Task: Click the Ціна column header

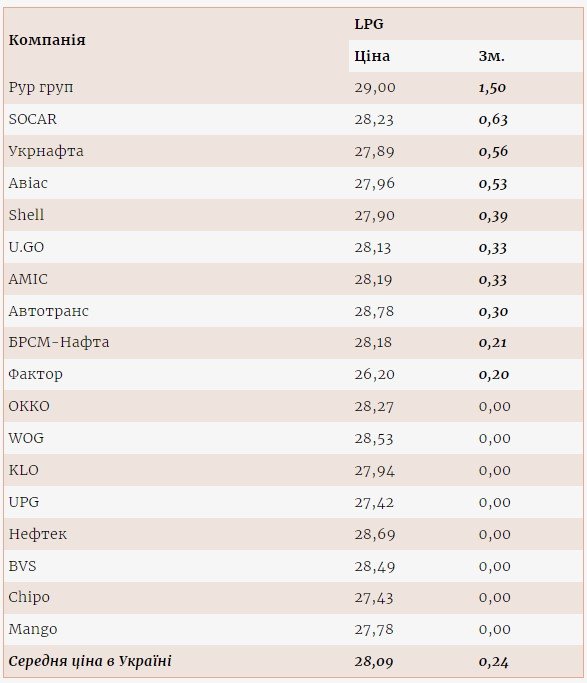Action: (372, 56)
